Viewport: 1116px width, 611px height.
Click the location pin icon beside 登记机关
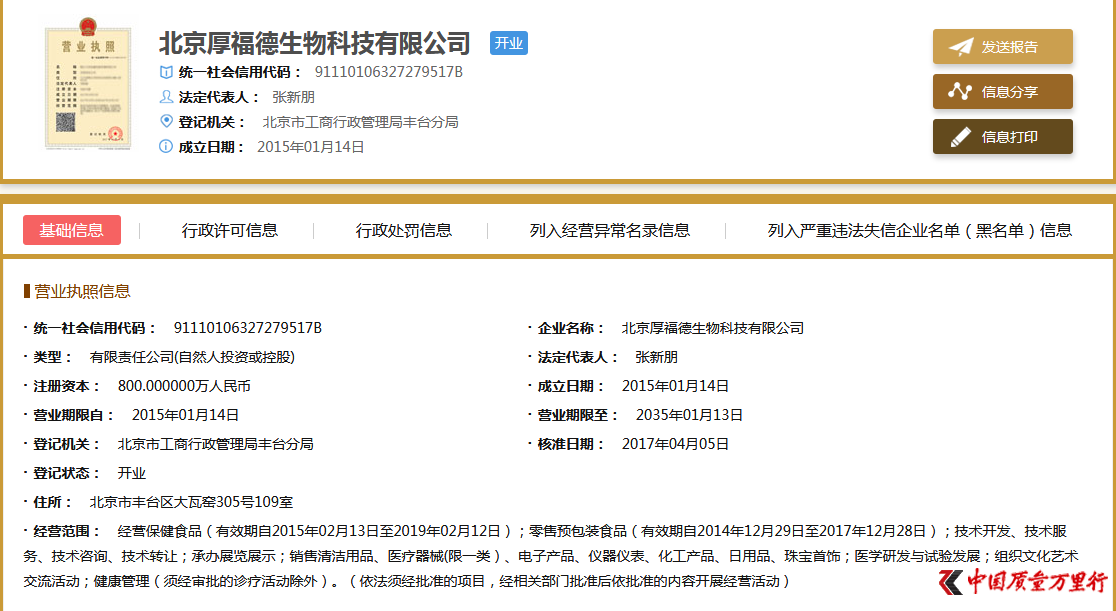point(166,121)
